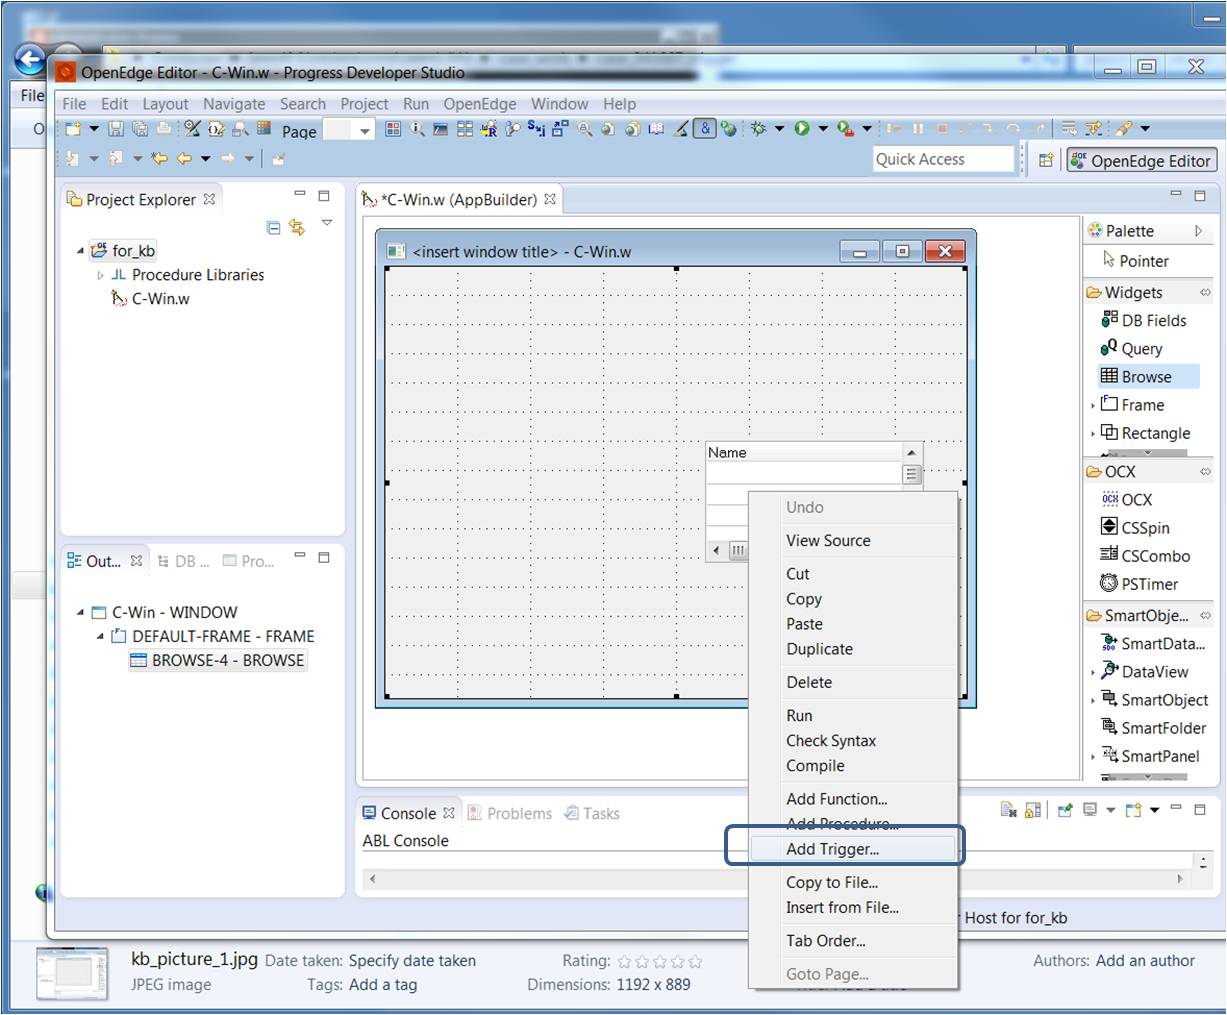Screen dimensions: 1227x1015
Task: Click the Open Perspective icon near OpenEdge Editor
Action: (x=1044, y=158)
